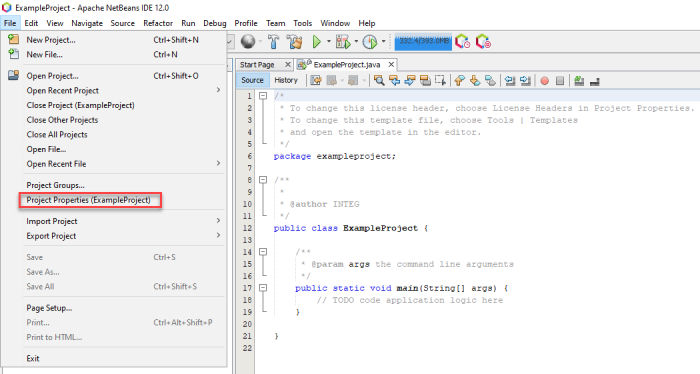Viewport: 700px width, 374px height.
Task: Click the Build Project hammer icon
Action: click(273, 42)
